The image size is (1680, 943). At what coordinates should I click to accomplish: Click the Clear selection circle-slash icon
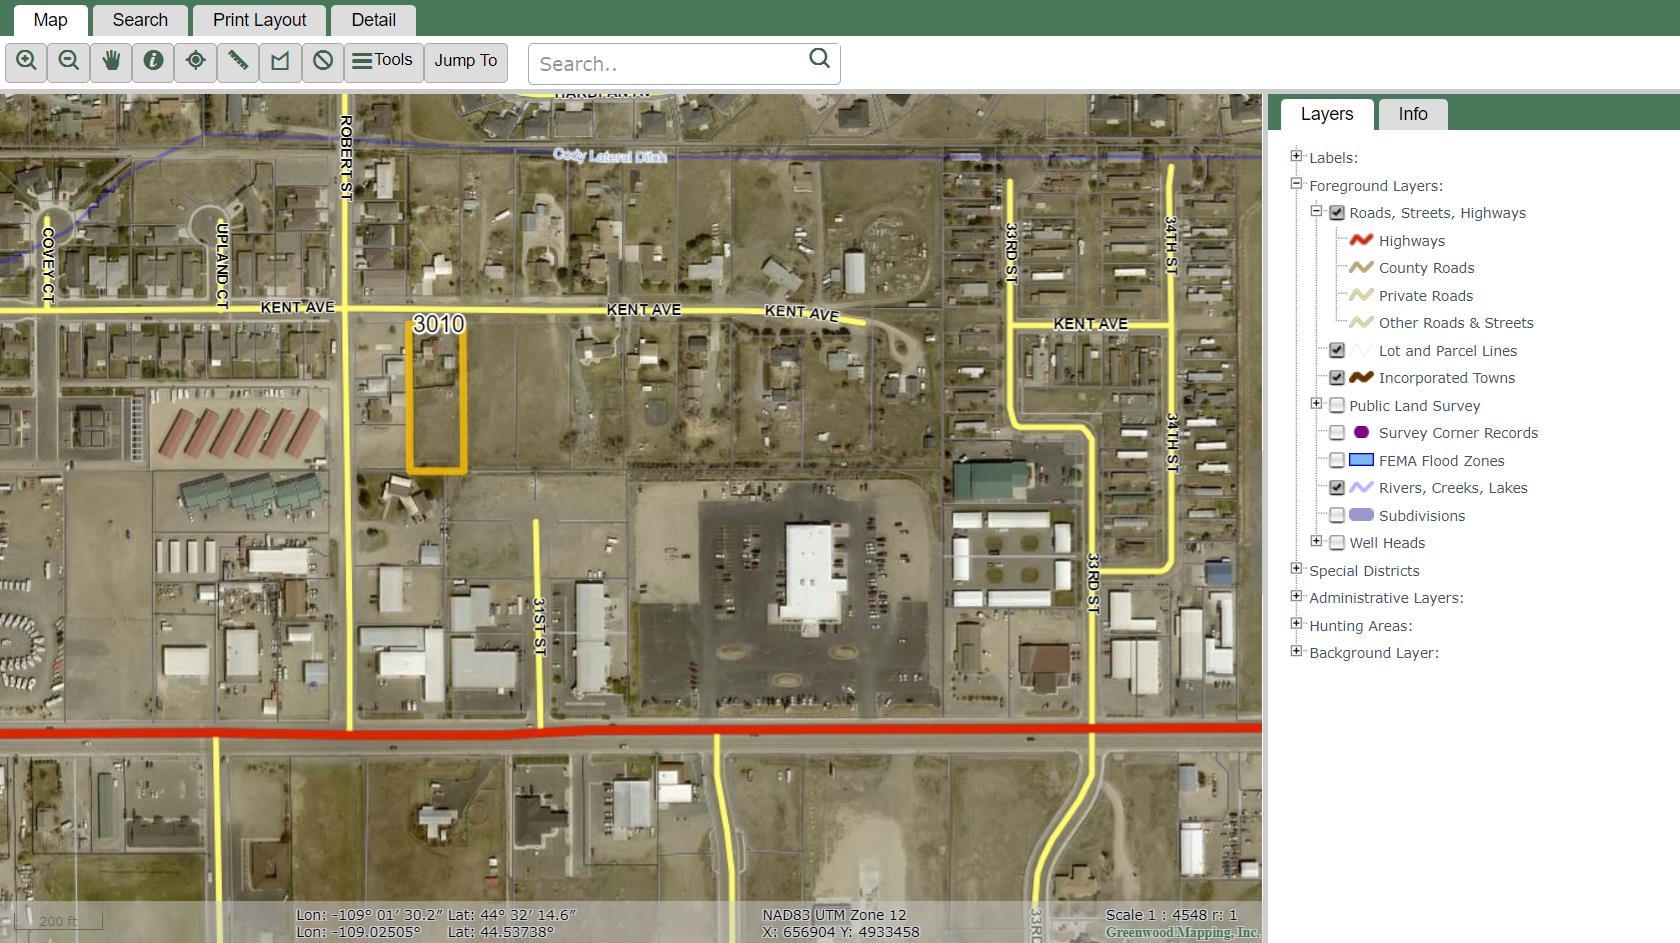(x=323, y=61)
